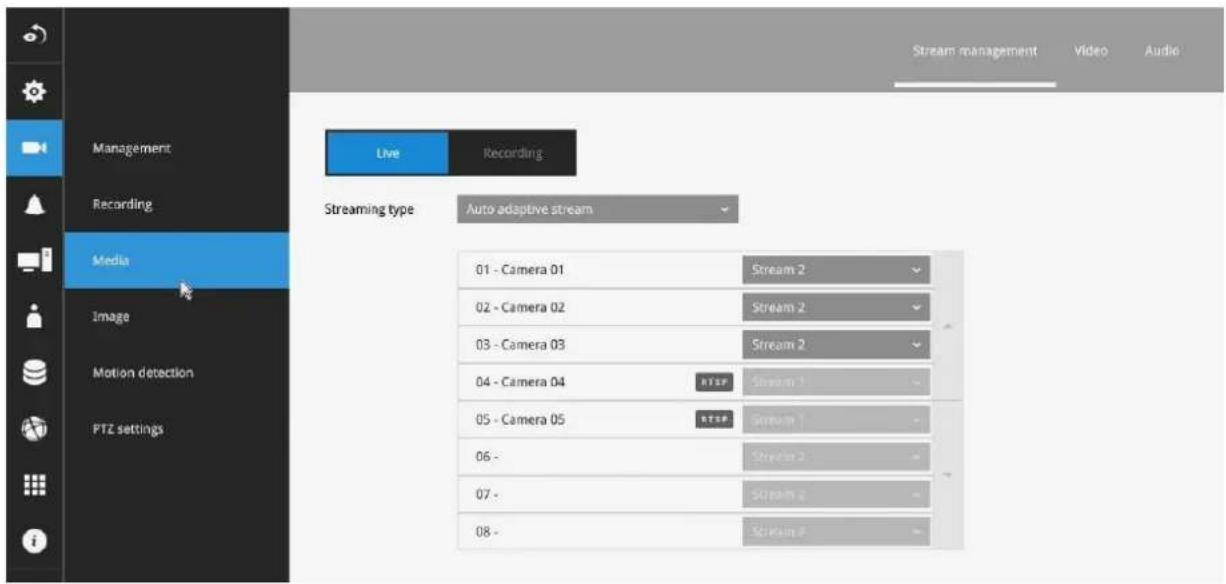This screenshot has height=584, width=1226.
Task: Open the network globe icon
Action: pos(33,428)
